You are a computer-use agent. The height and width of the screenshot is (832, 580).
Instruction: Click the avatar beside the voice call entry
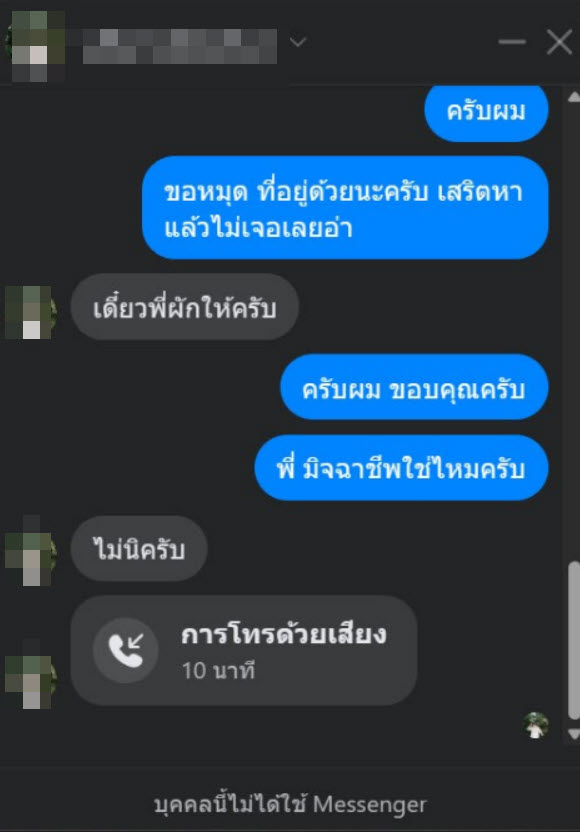31,675
